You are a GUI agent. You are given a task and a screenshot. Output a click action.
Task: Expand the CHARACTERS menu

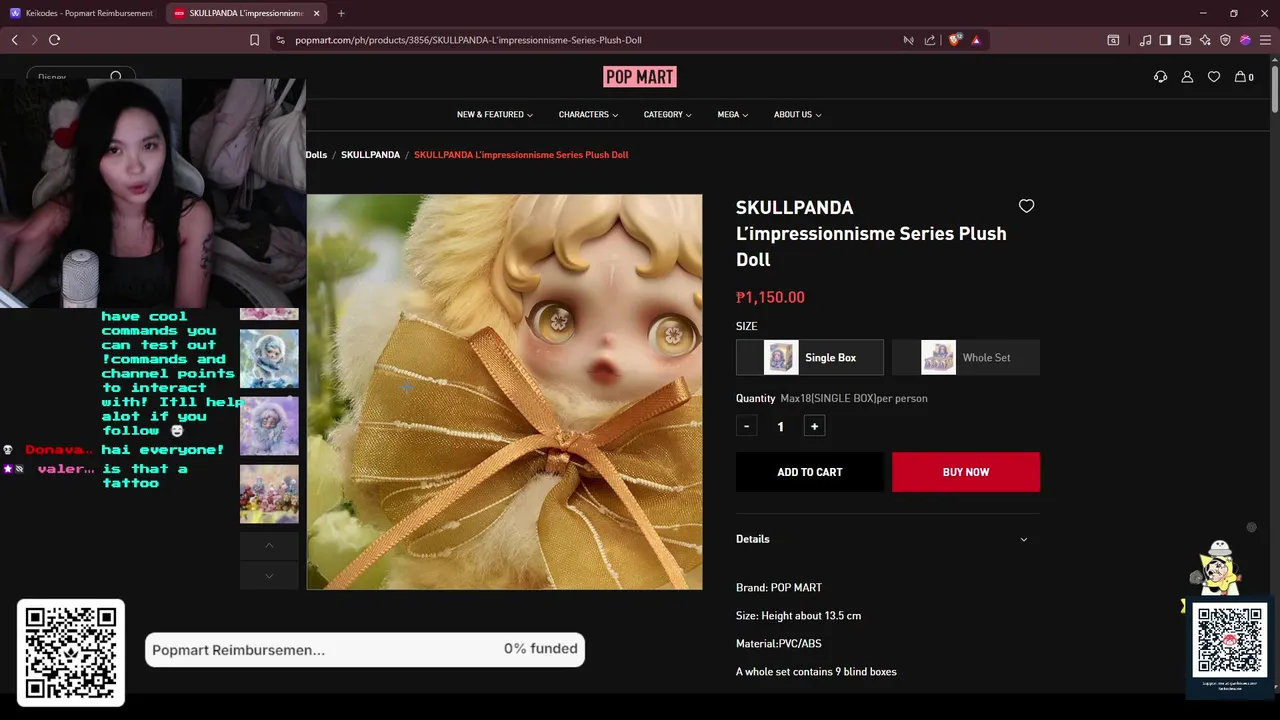(x=588, y=115)
